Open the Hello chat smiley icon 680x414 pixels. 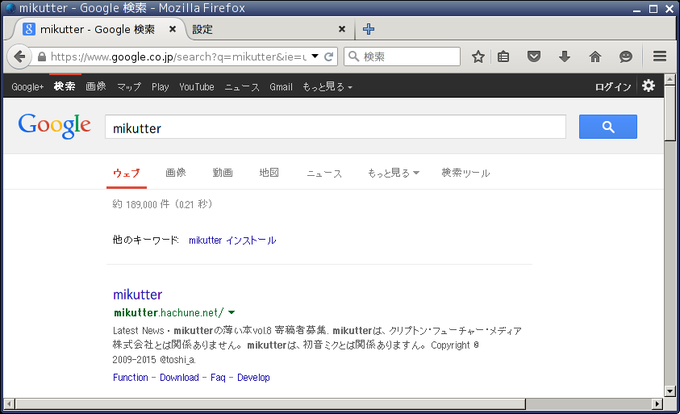tap(625, 57)
